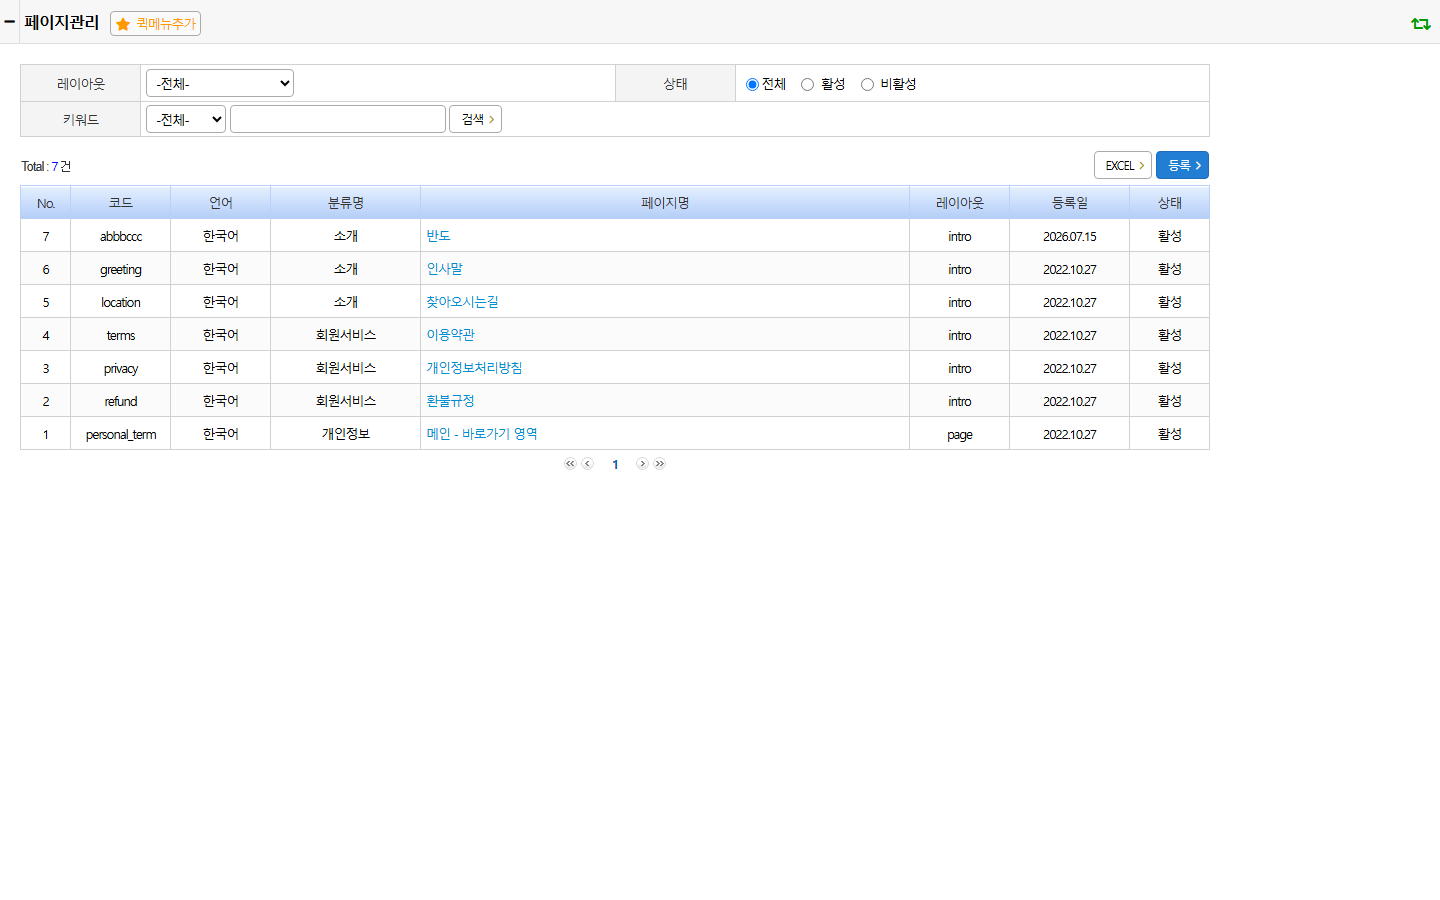Open the 인사말 page link
The width and height of the screenshot is (1440, 900).
click(x=445, y=269)
